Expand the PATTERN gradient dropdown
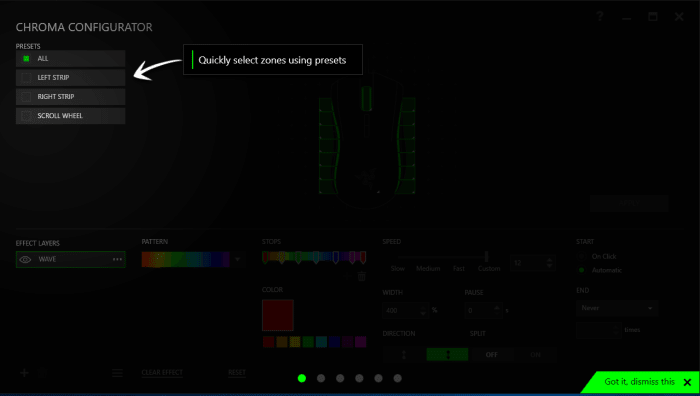700x396 pixels. click(238, 259)
